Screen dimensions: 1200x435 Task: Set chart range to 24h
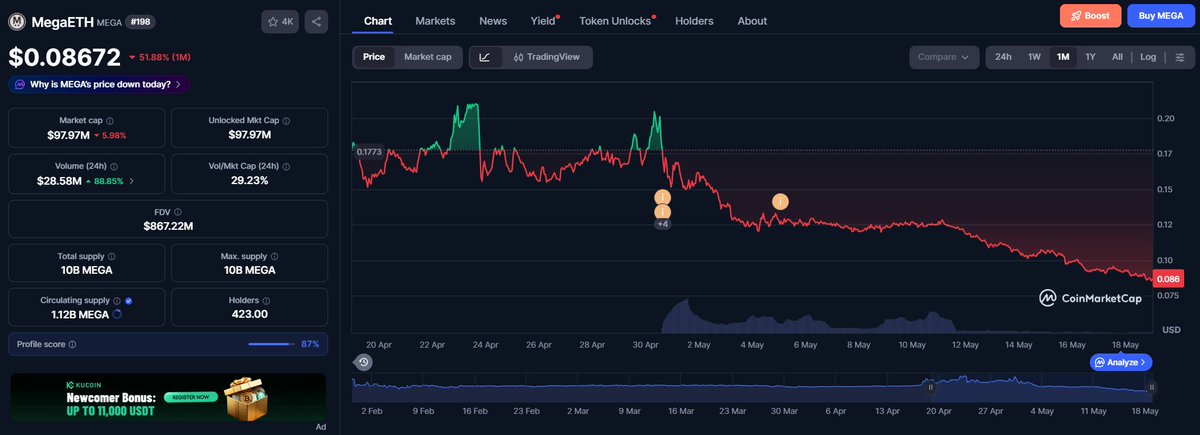(1003, 57)
